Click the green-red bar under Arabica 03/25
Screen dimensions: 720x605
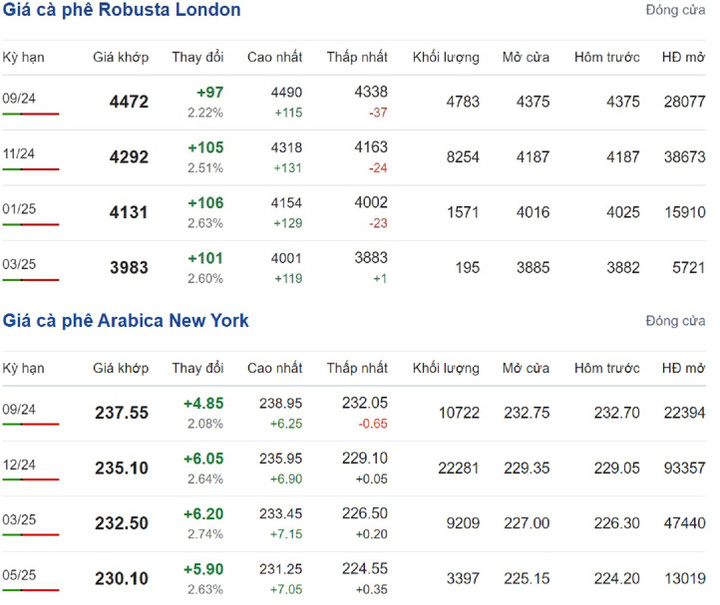pos(30,536)
